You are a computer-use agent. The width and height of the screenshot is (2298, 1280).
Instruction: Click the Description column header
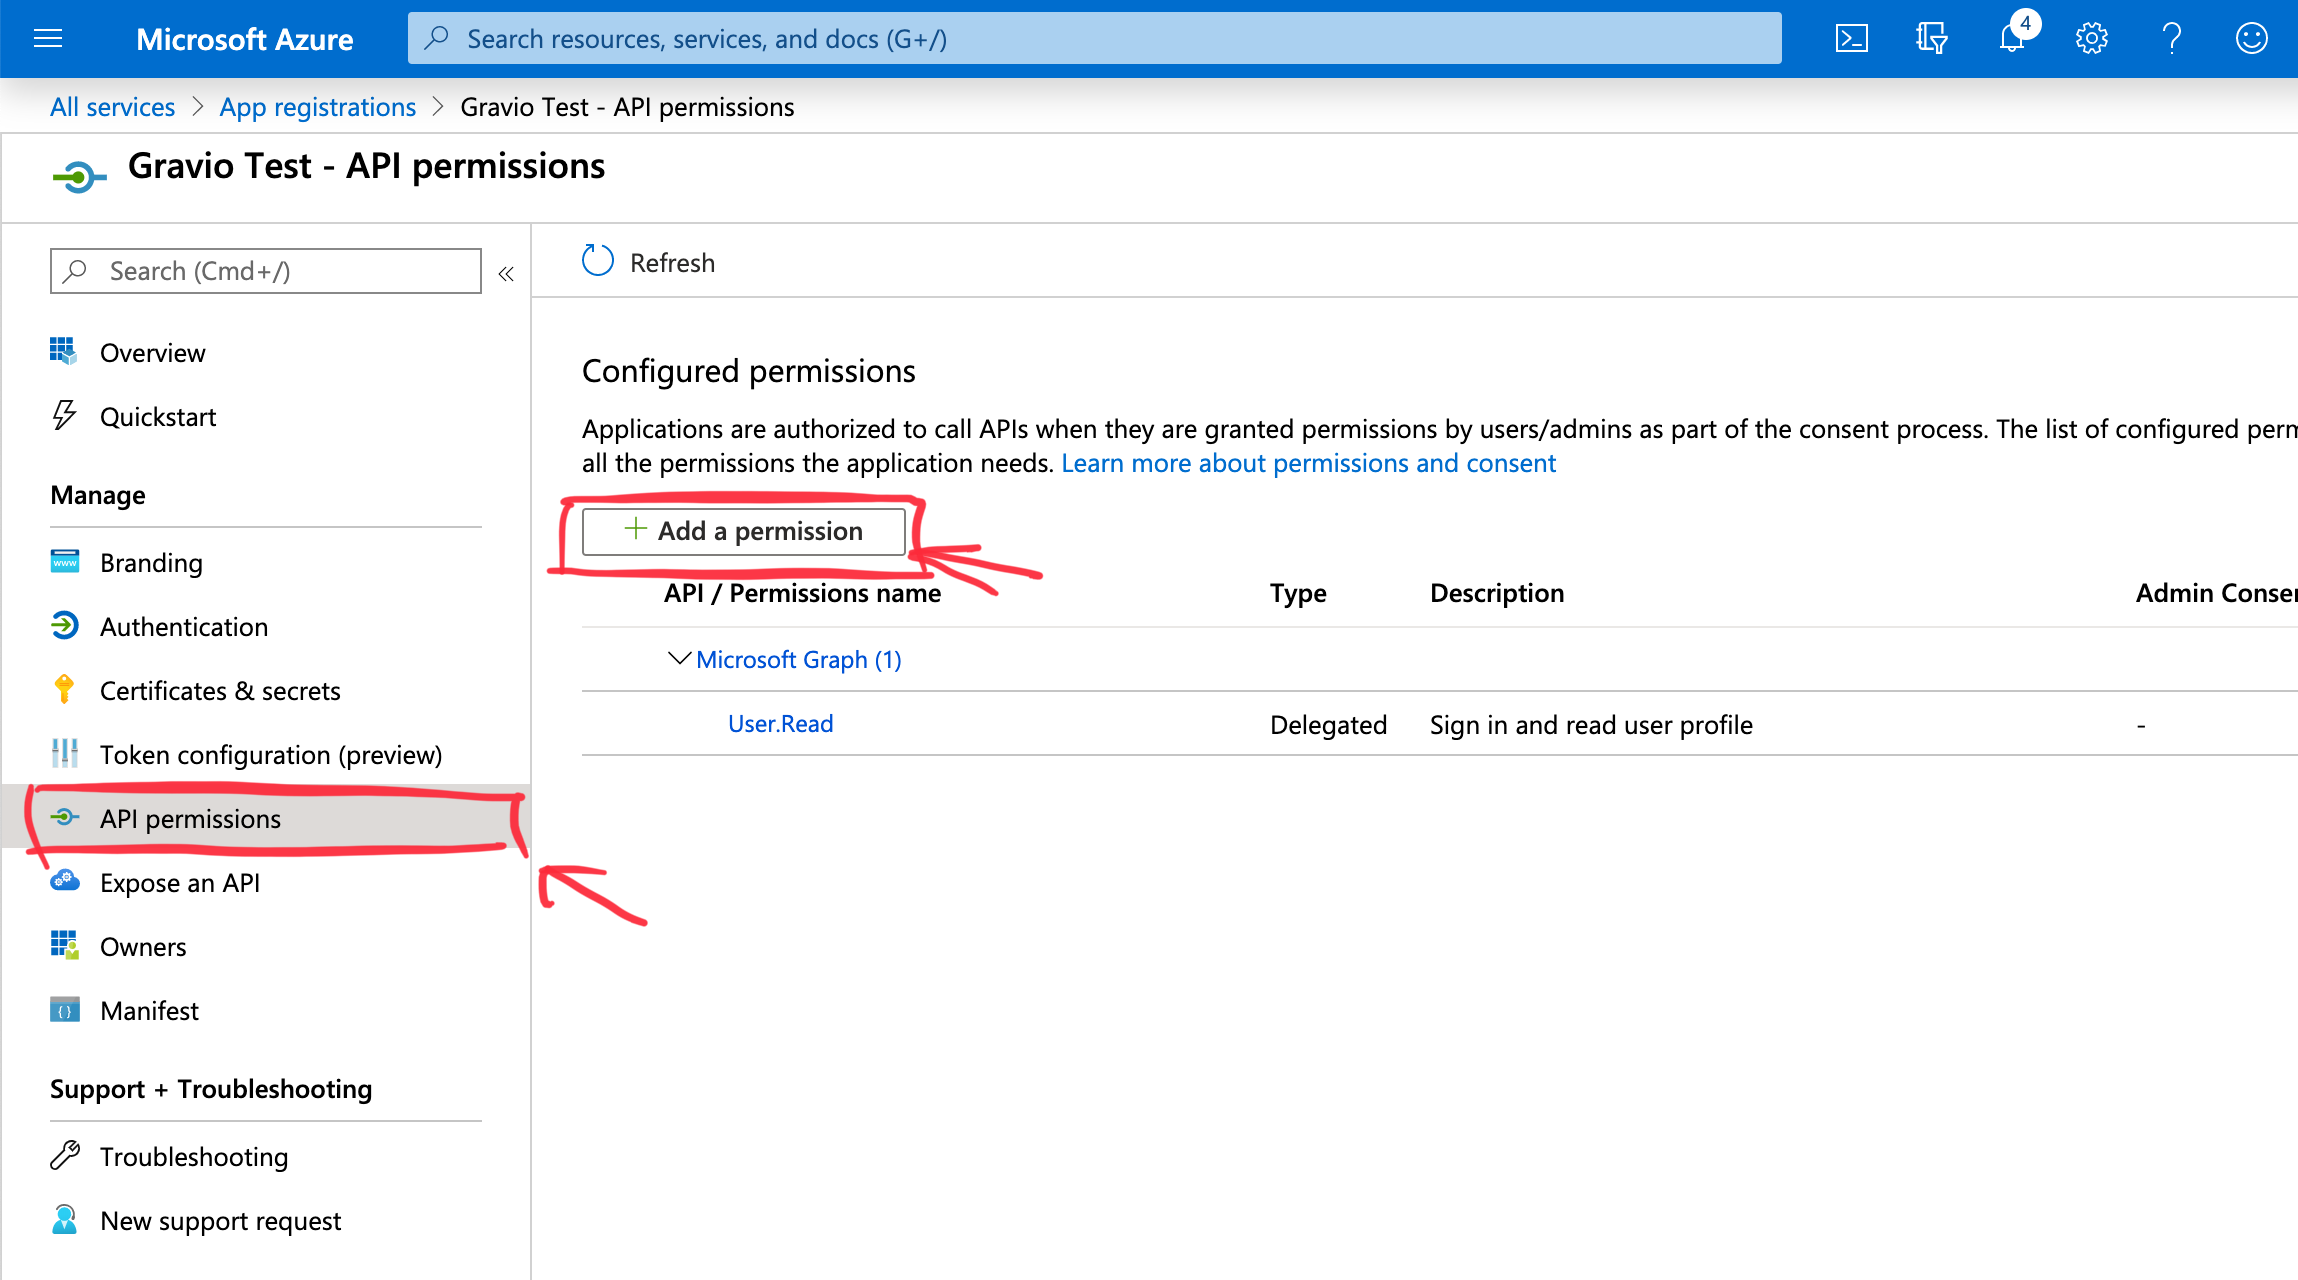(1497, 593)
